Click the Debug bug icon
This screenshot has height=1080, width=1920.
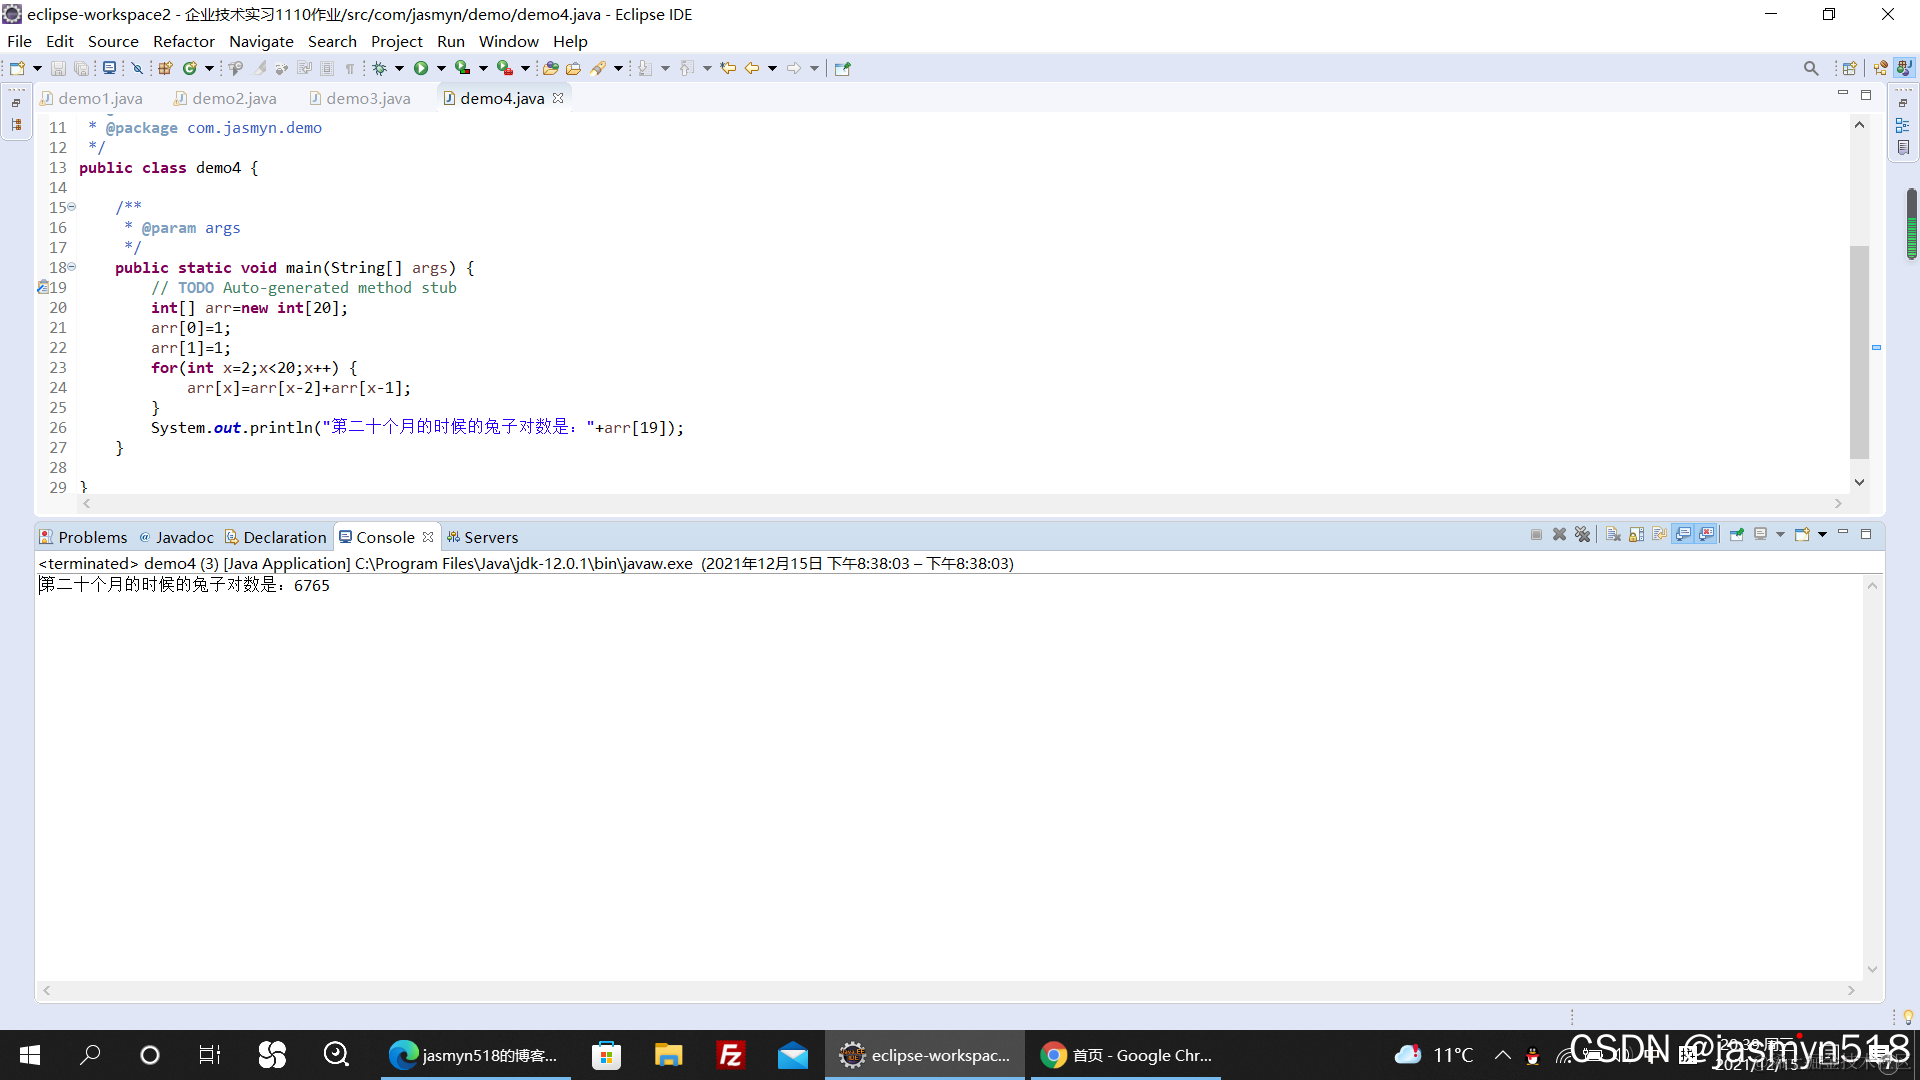click(x=379, y=68)
